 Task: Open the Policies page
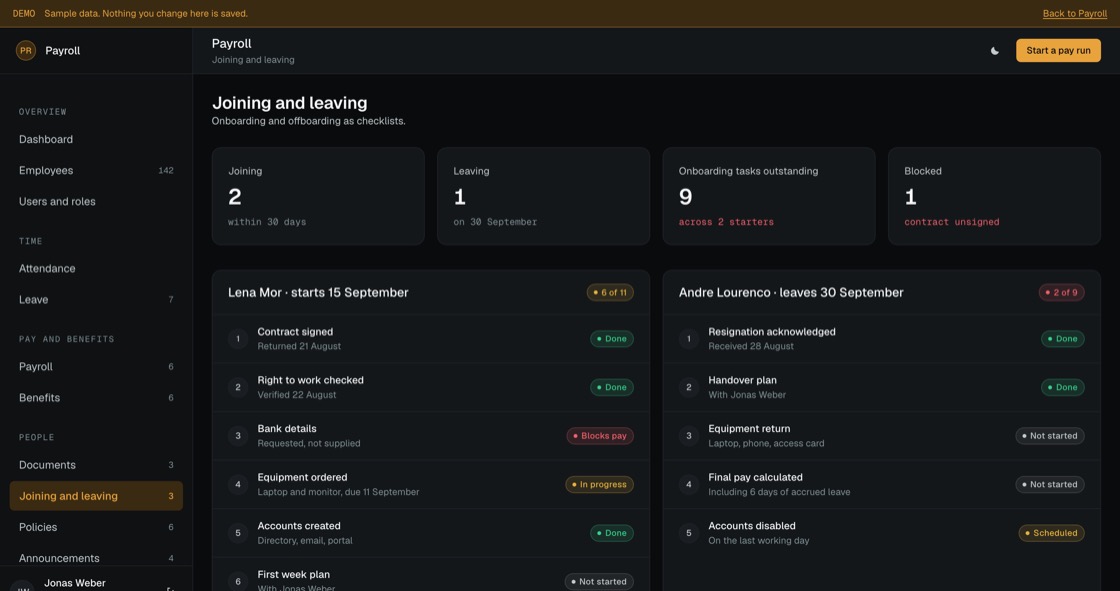click(96, 527)
